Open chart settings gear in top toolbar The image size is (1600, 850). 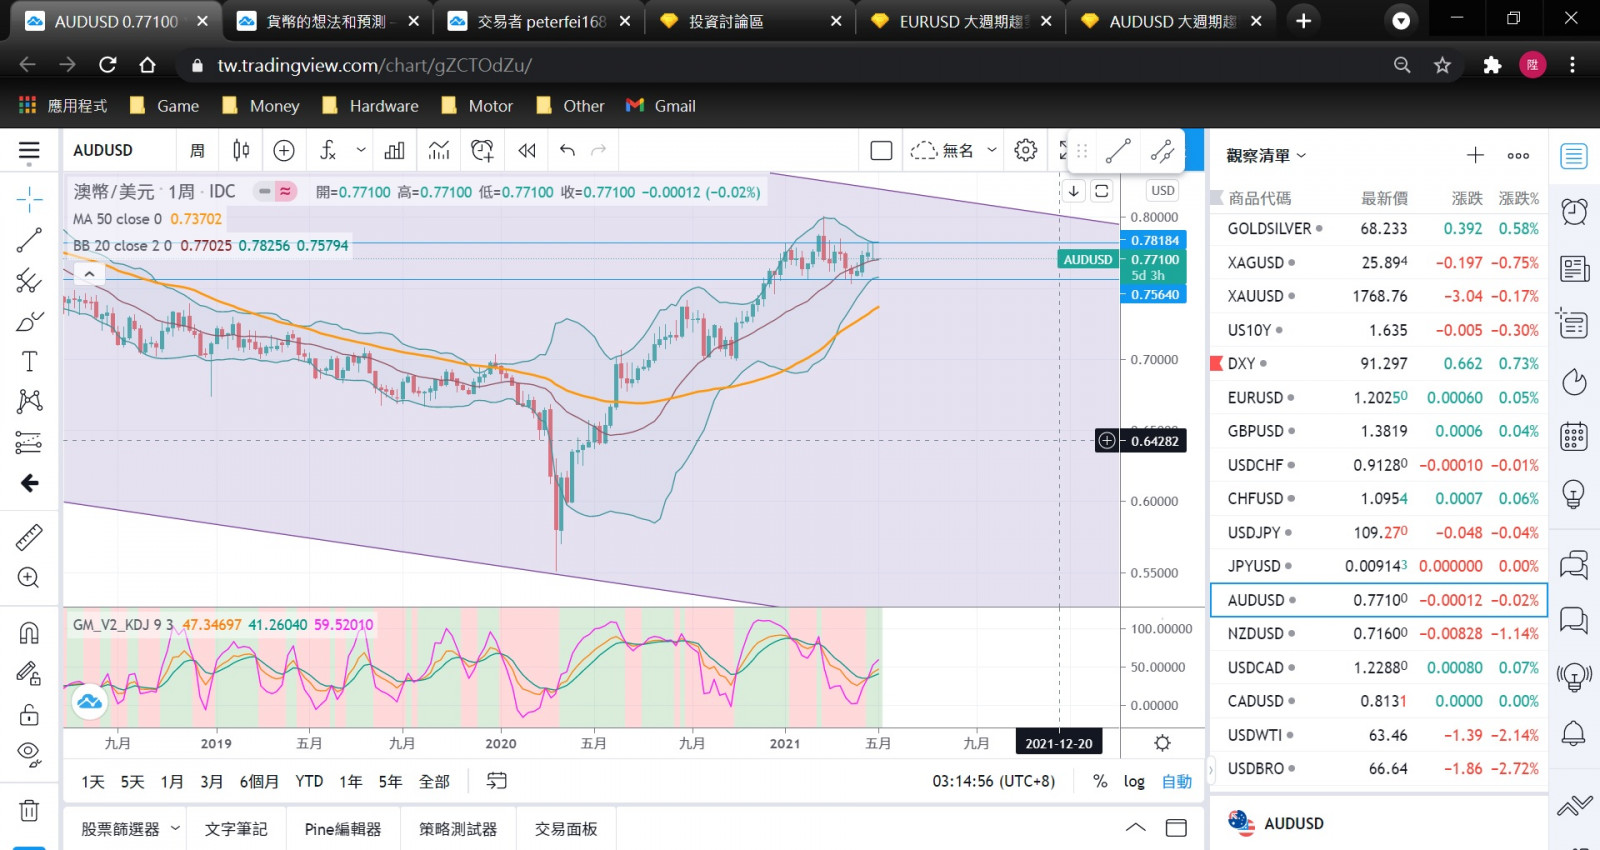pyautogui.click(x=1025, y=150)
